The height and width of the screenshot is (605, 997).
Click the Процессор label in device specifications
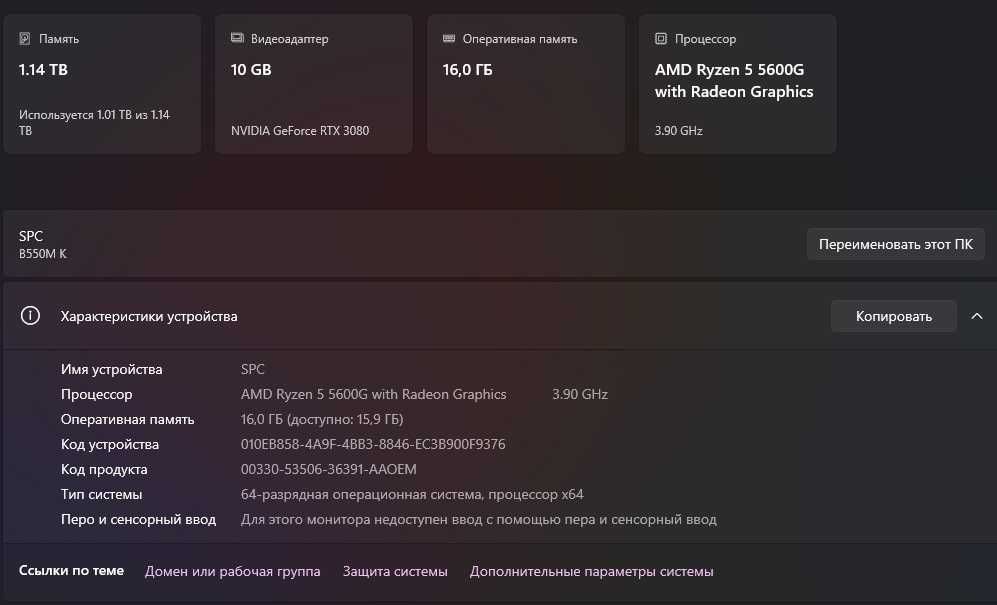pyautogui.click(x=97, y=394)
